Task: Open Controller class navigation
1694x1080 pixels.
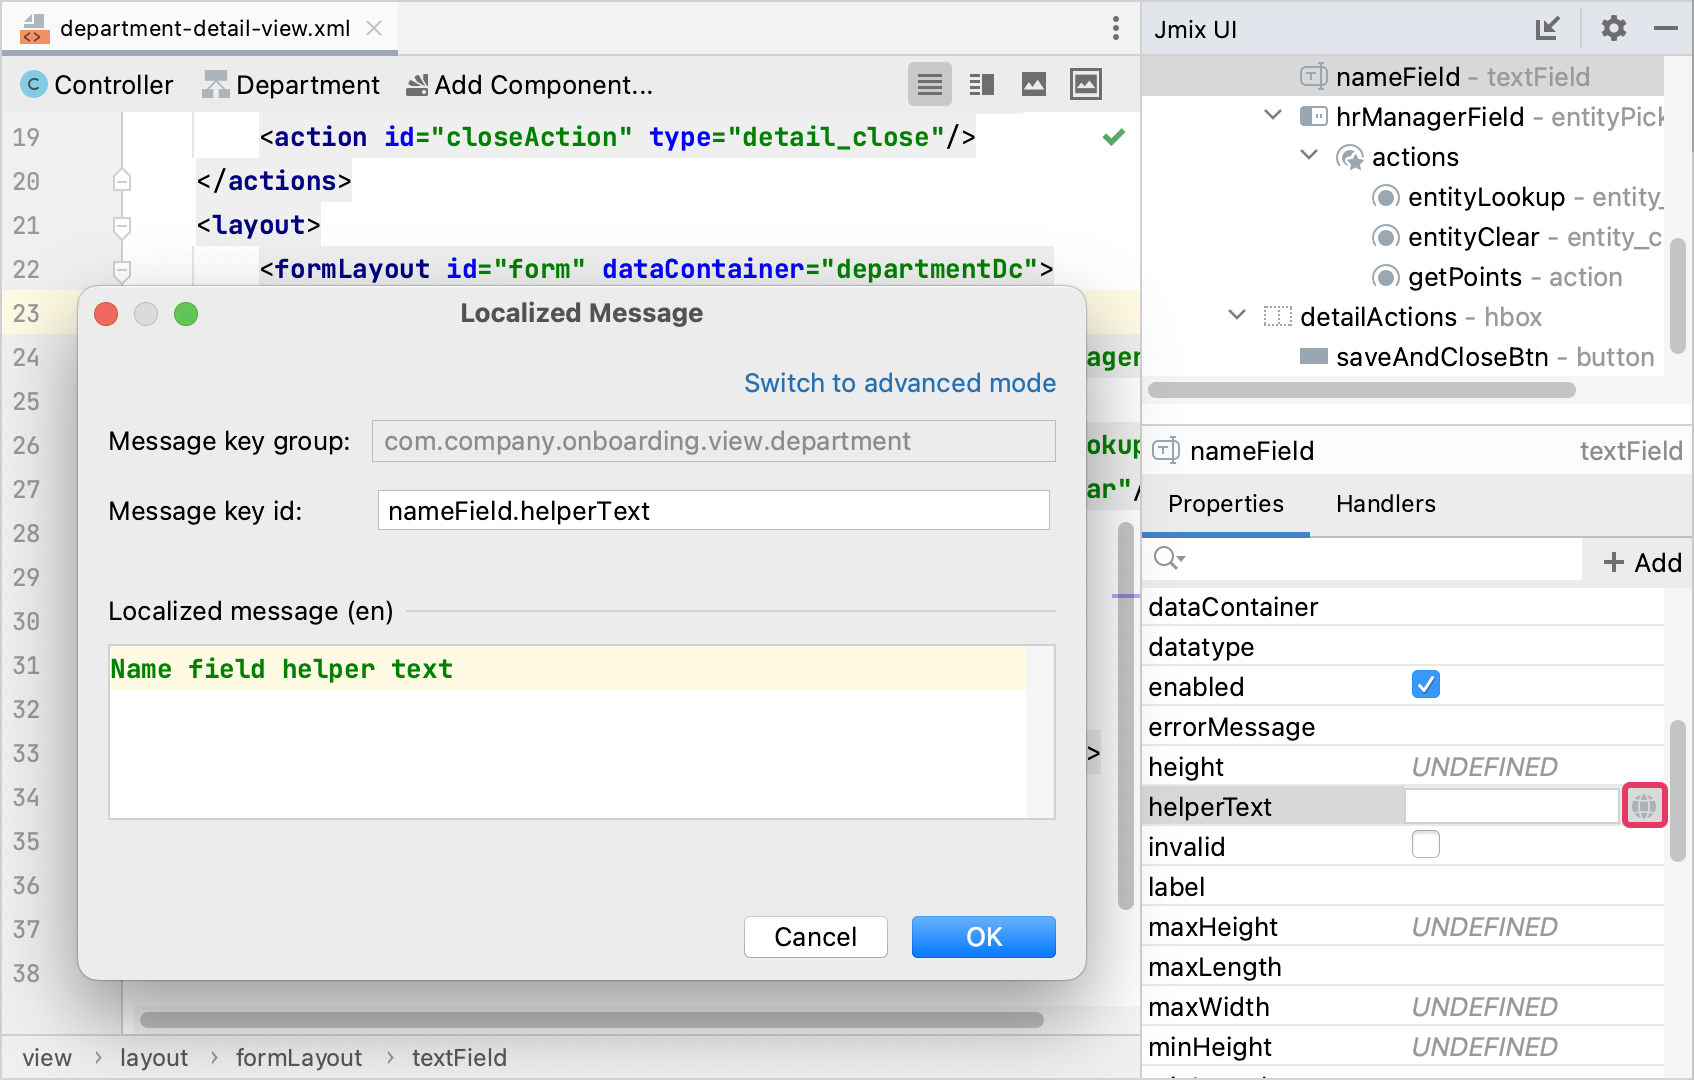Action: 97,85
